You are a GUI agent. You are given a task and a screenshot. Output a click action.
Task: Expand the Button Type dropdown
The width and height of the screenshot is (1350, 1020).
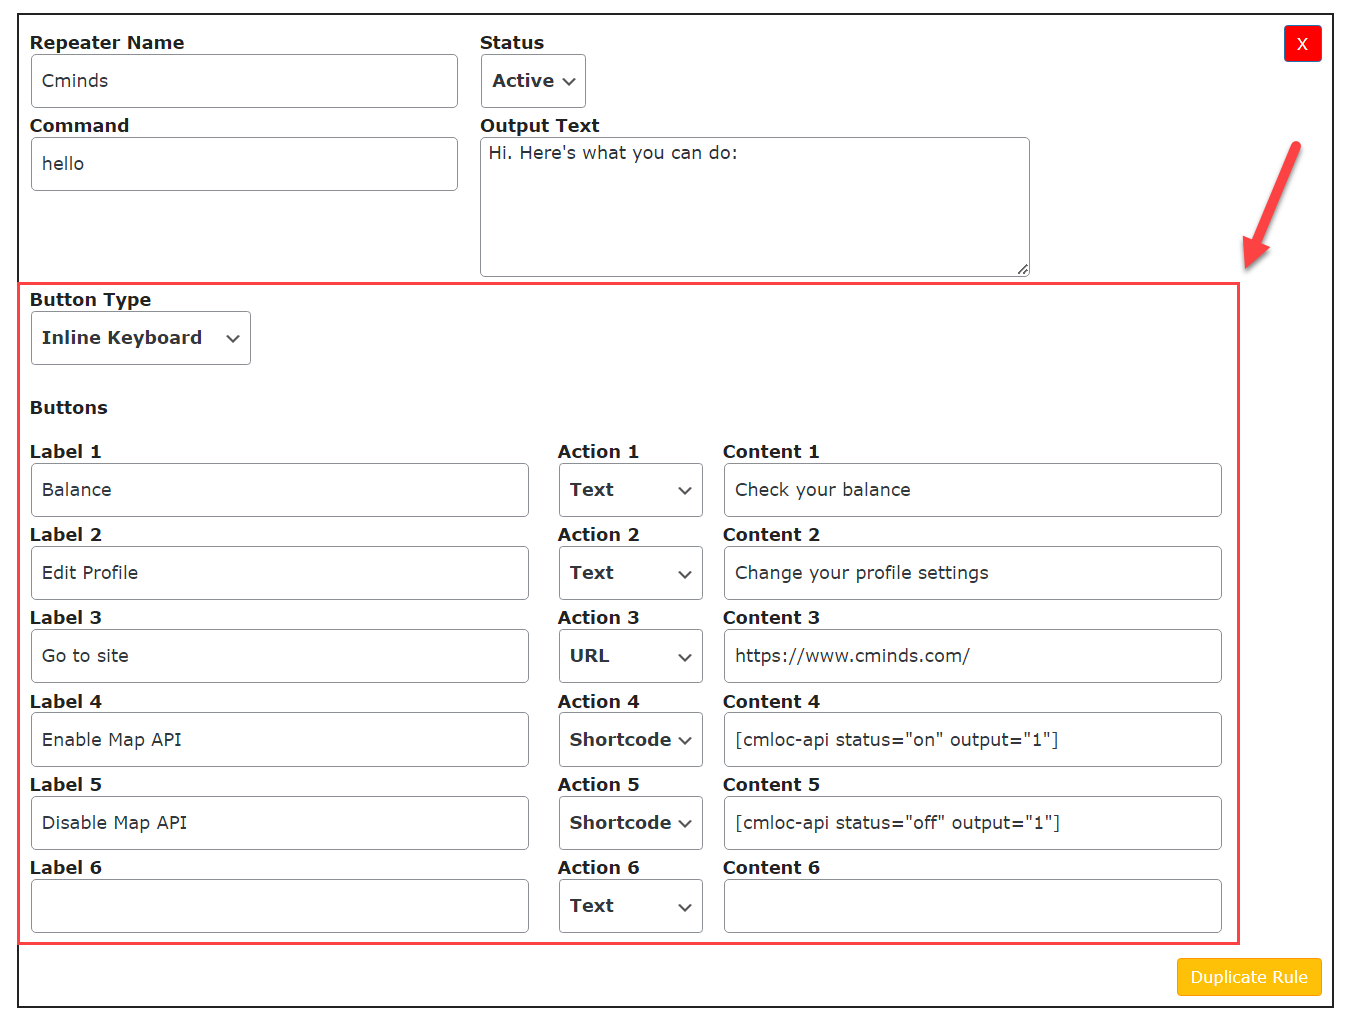[x=140, y=338]
